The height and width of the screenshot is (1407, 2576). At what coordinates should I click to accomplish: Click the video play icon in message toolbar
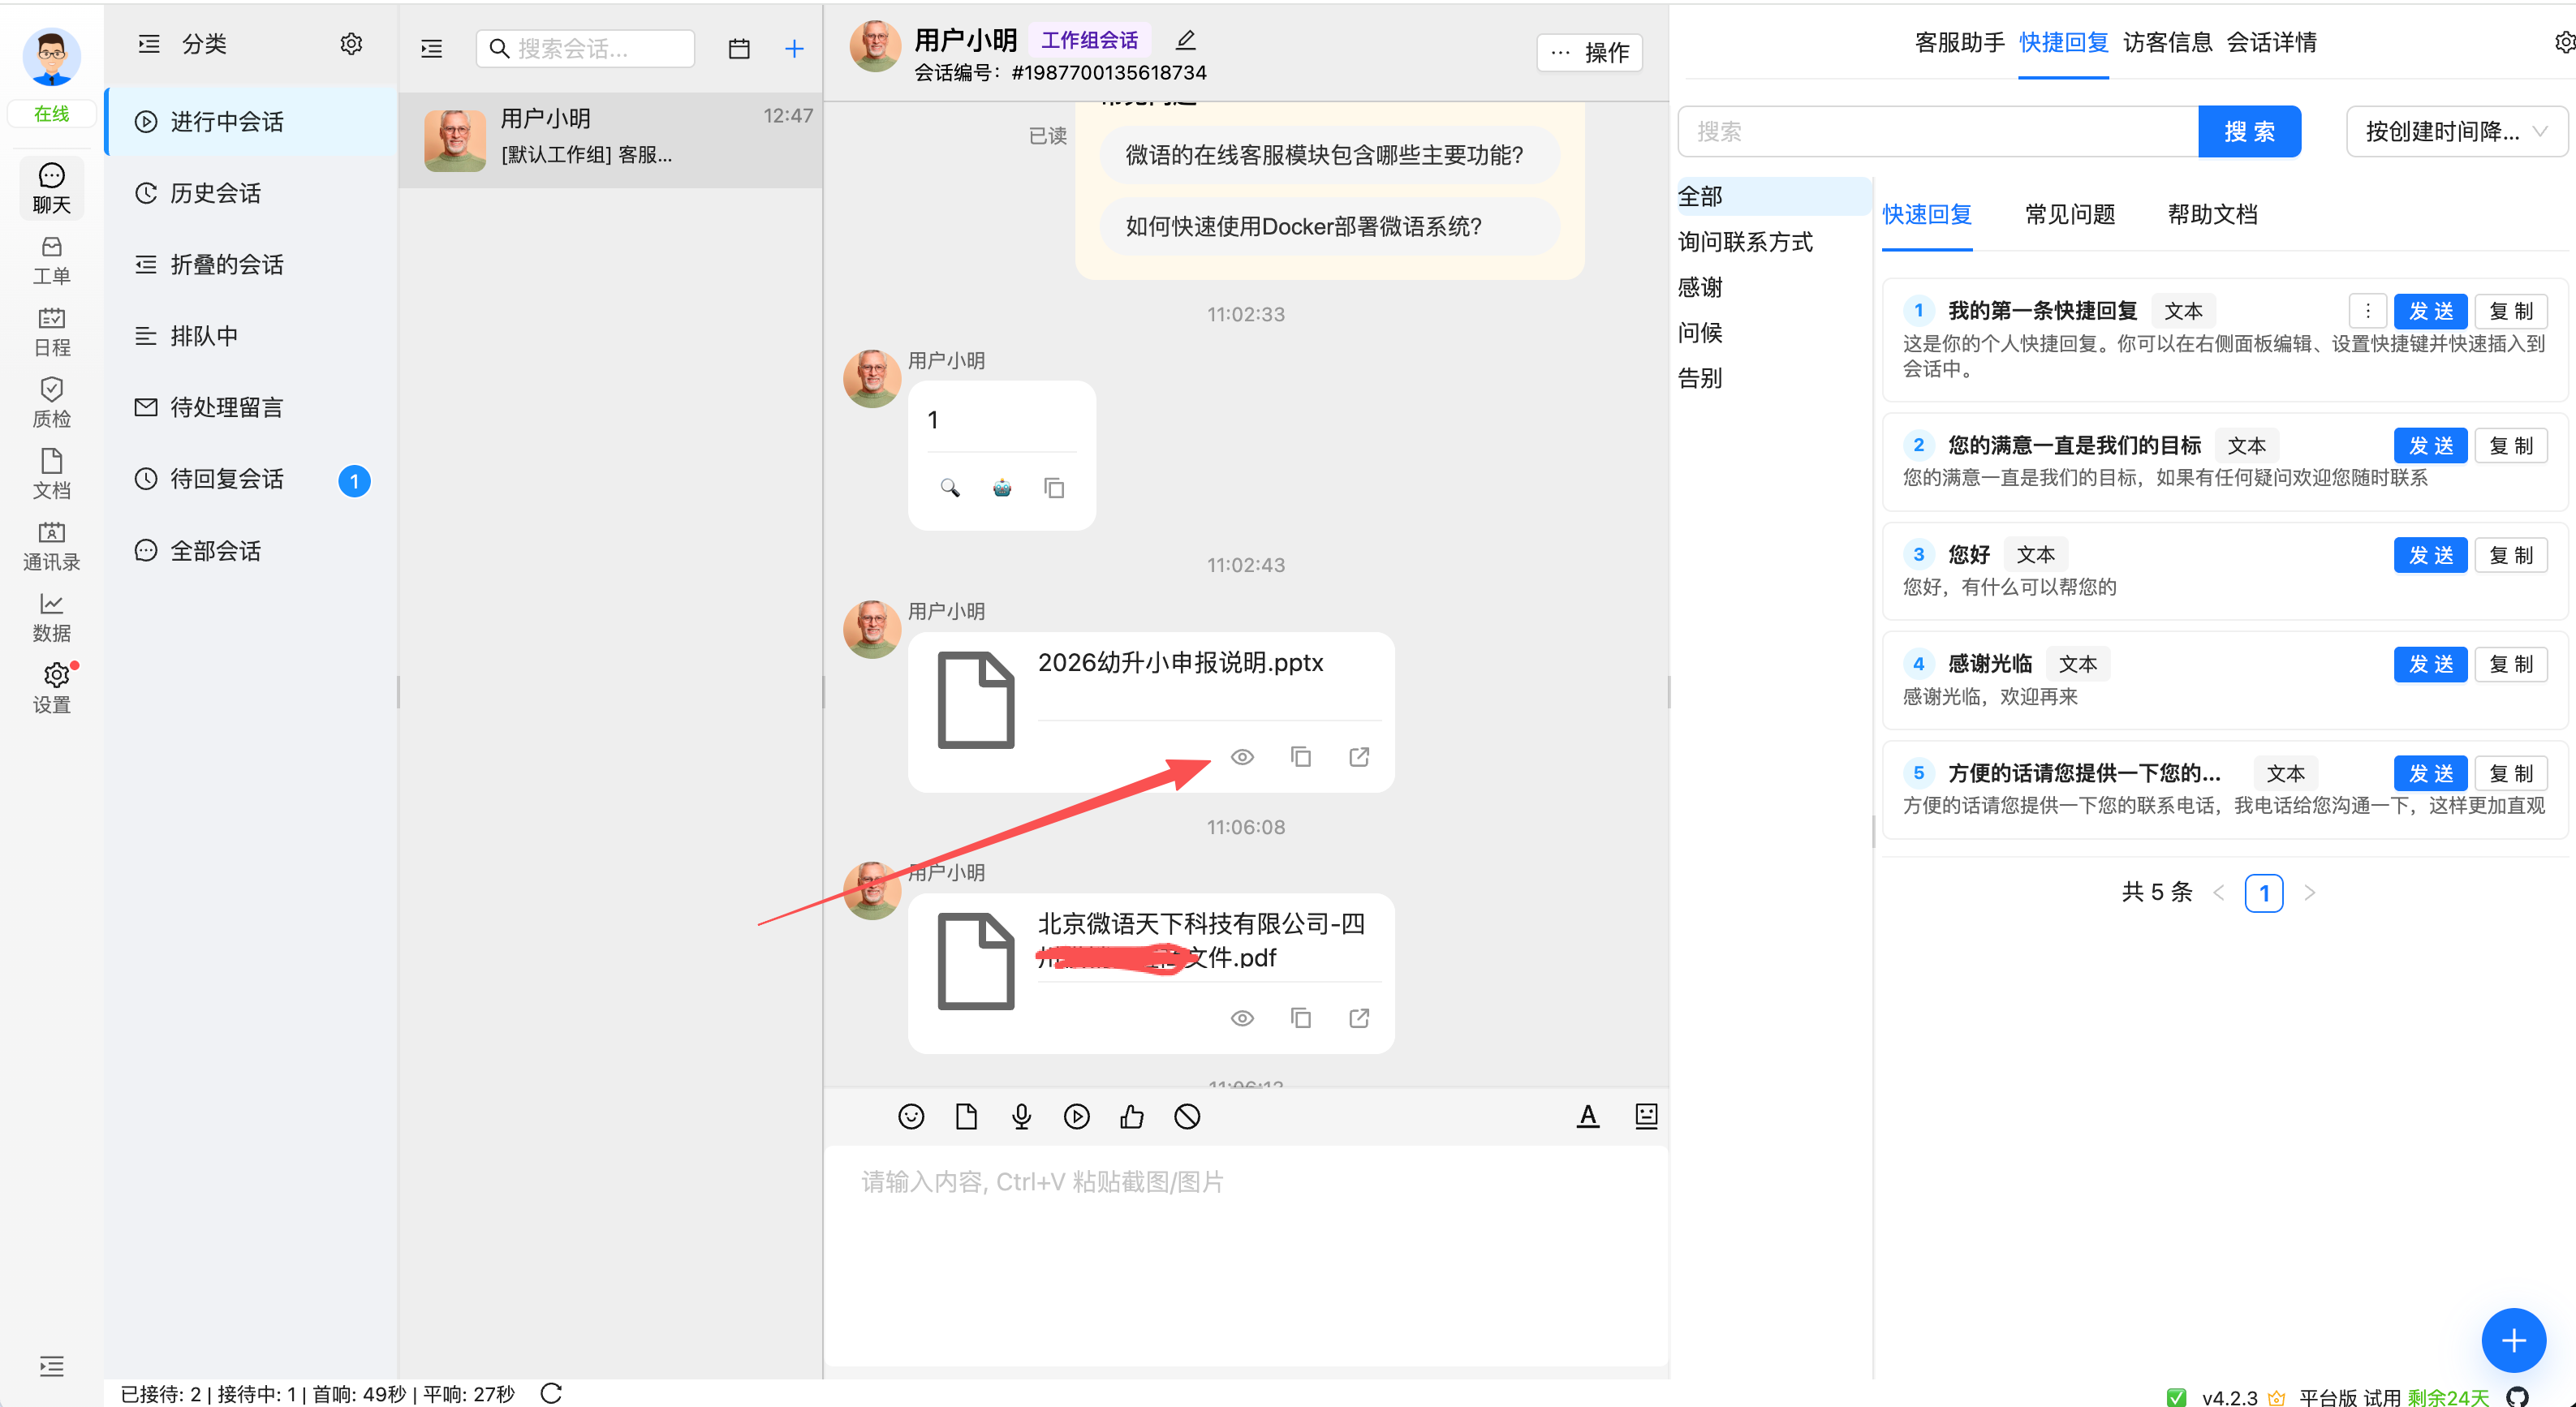pos(1077,1116)
